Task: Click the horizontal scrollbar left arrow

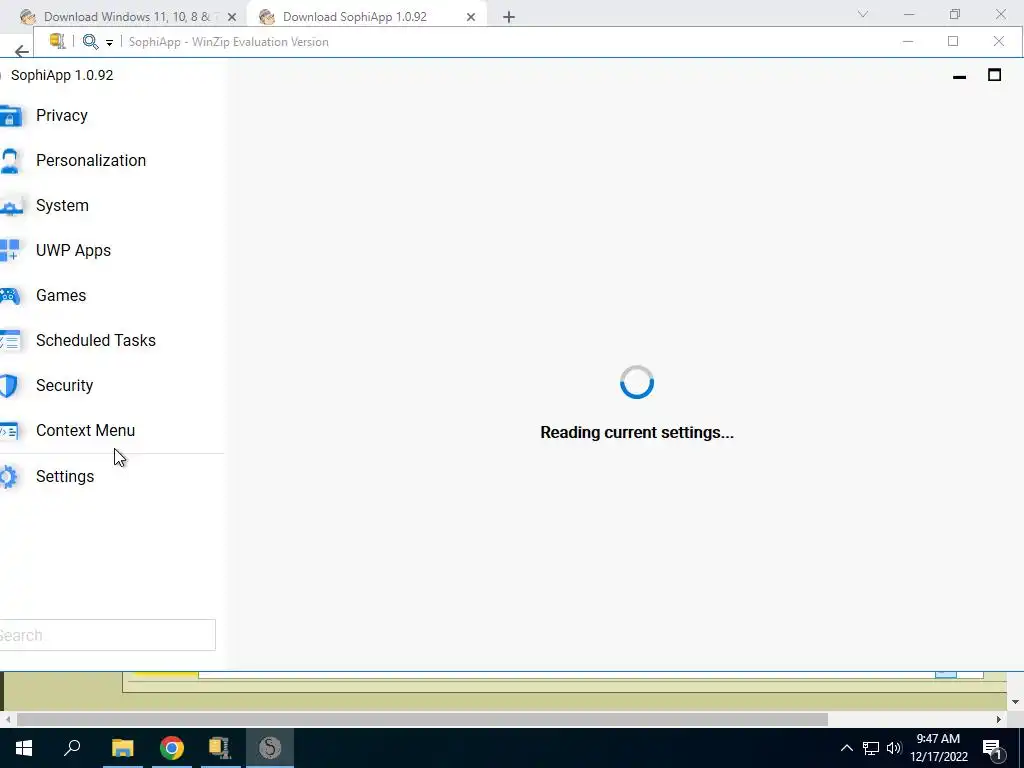Action: pos(7,720)
